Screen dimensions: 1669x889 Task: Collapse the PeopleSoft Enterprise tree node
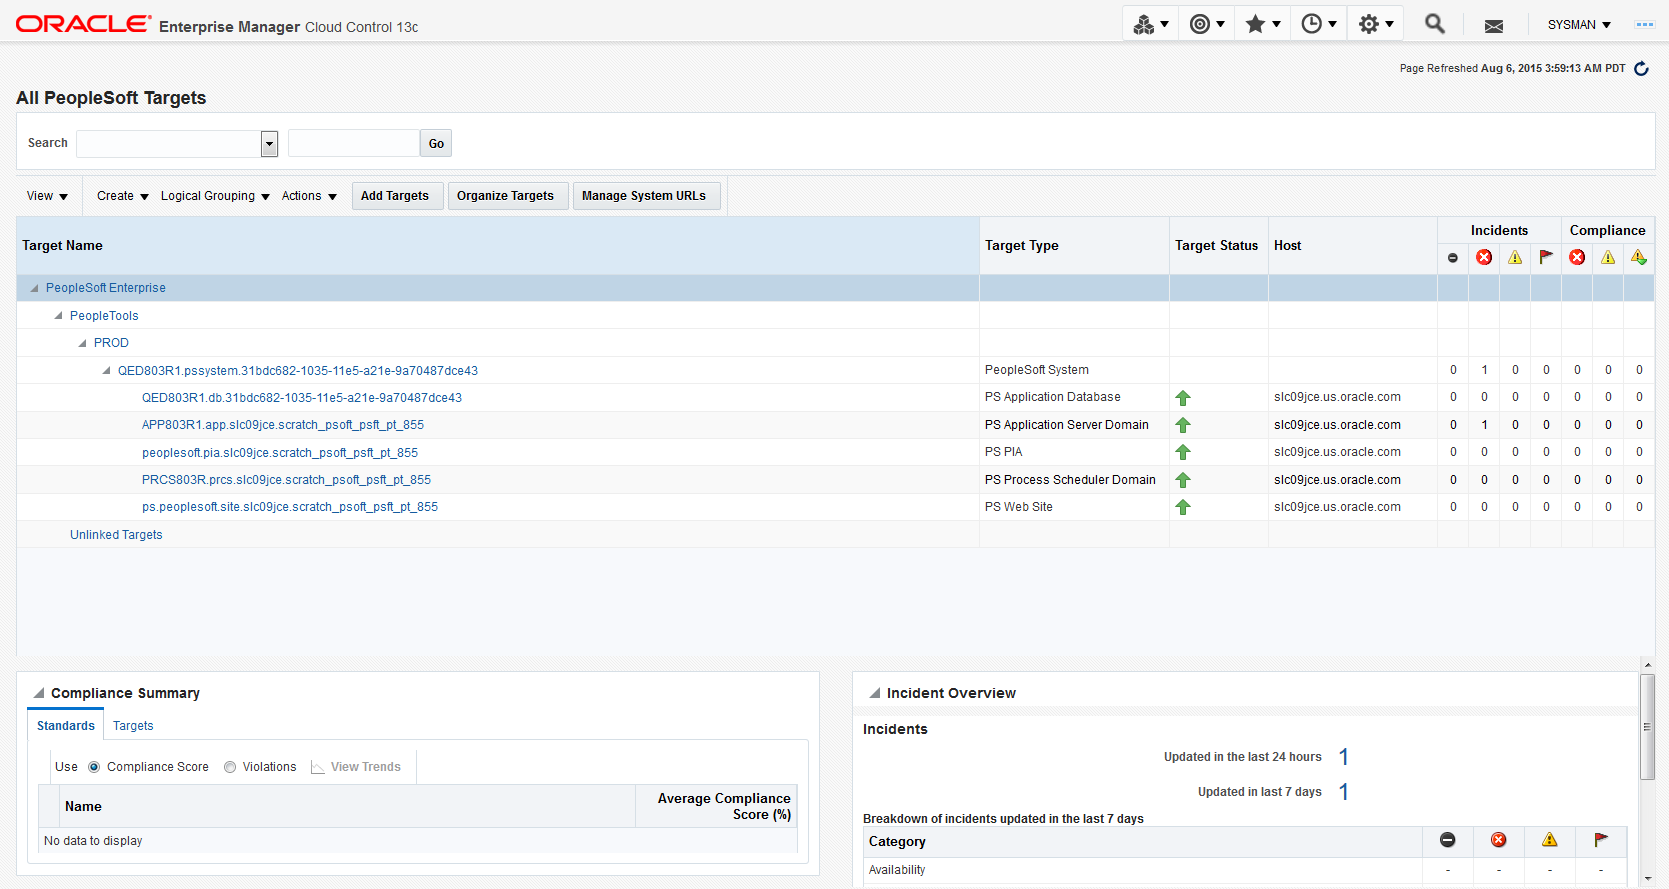pyautogui.click(x=34, y=288)
